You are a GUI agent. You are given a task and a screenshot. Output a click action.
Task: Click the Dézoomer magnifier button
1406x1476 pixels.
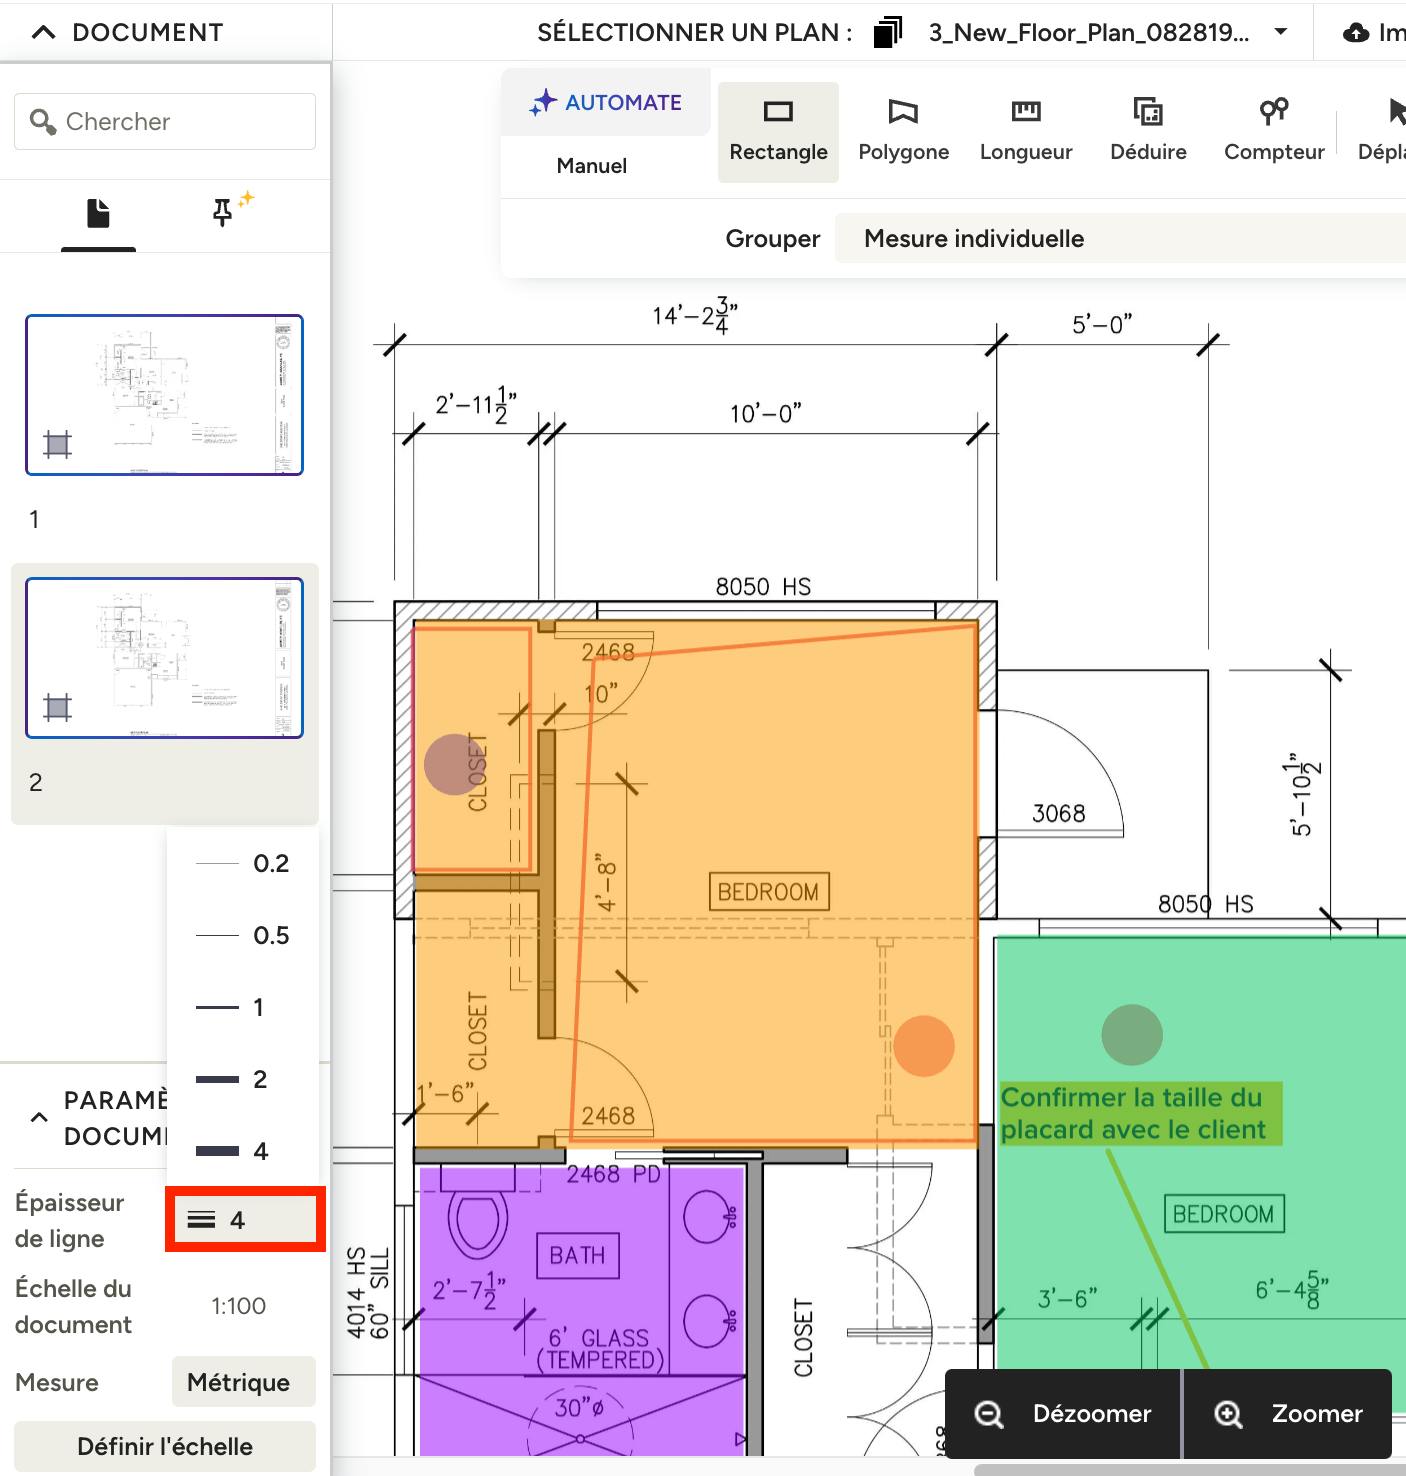coord(1063,1413)
